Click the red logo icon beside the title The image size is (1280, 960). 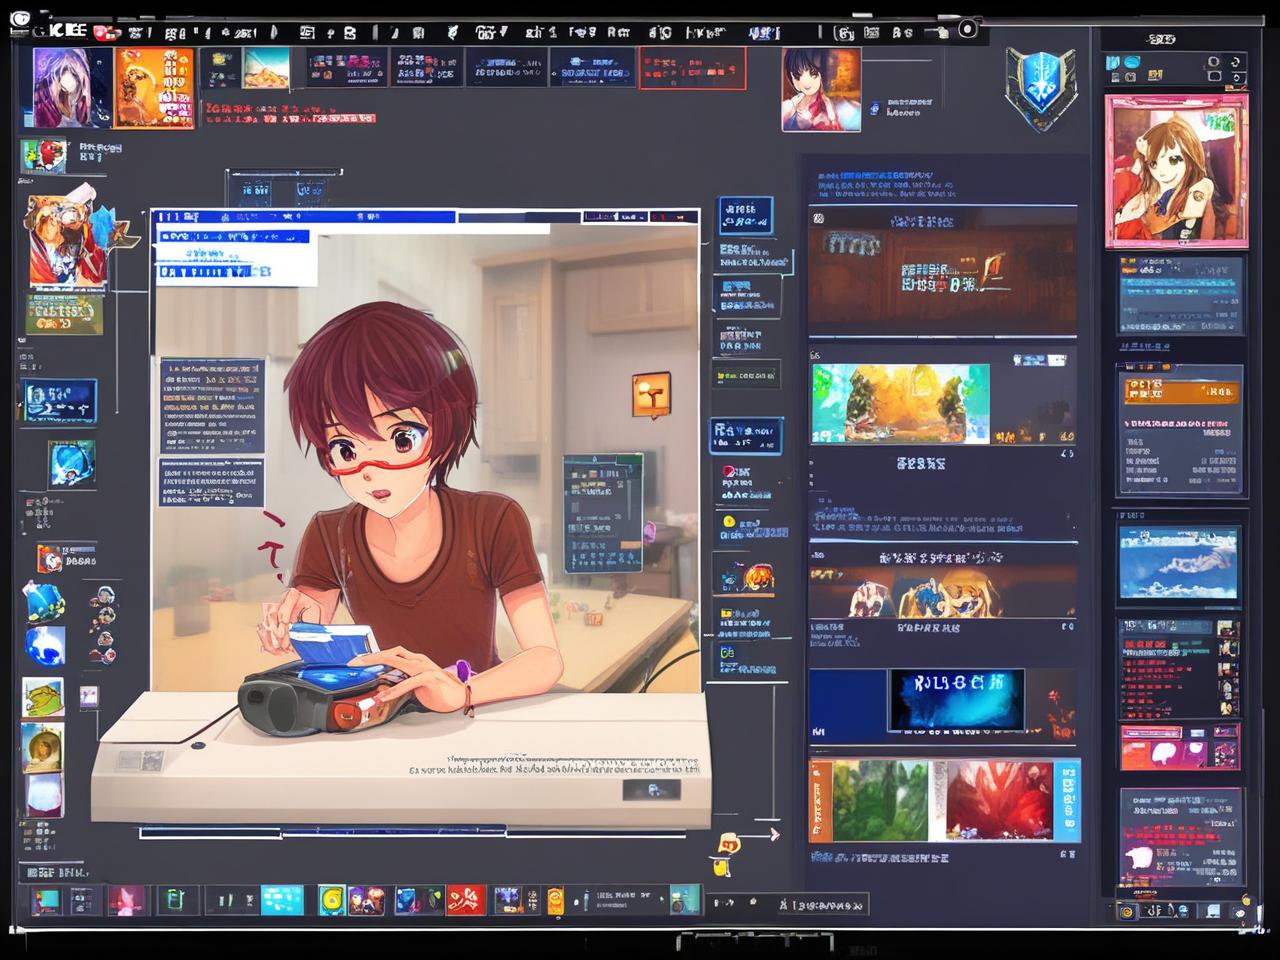104,32
